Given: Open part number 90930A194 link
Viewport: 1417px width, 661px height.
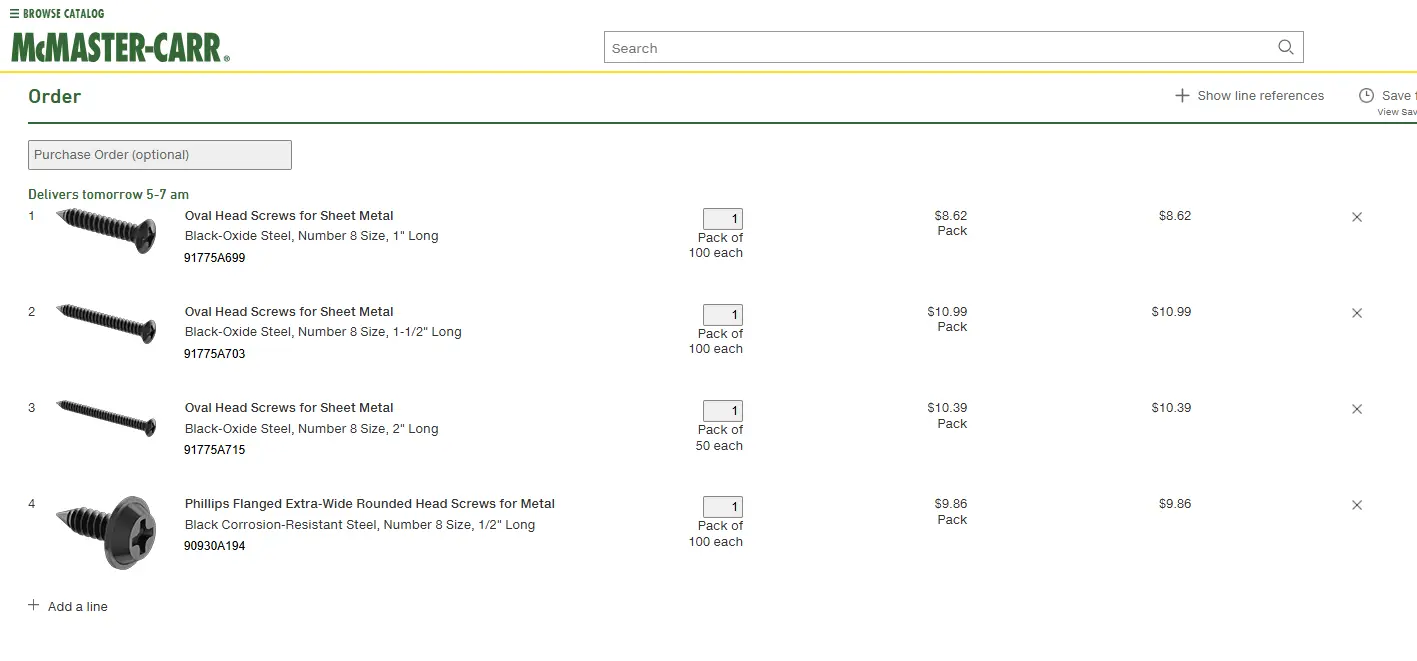Looking at the screenshot, I should click(x=214, y=546).
